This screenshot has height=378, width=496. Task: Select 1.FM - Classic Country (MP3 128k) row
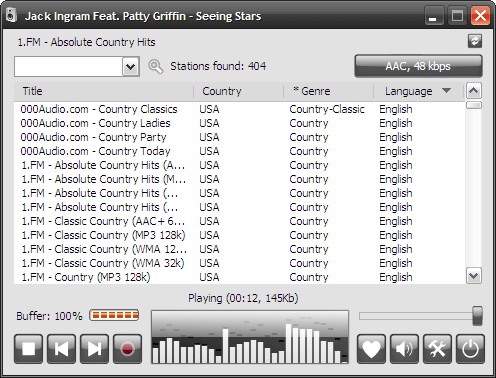(239, 235)
